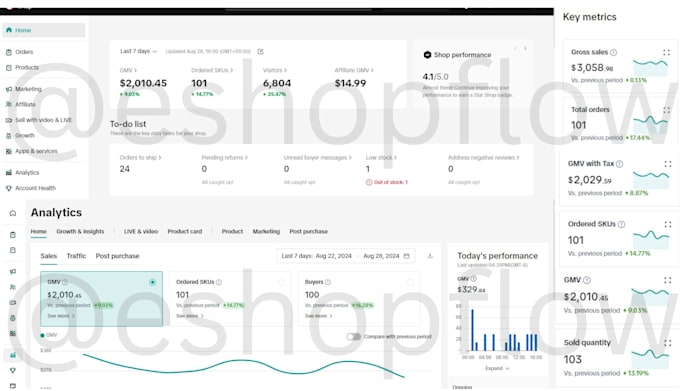Image resolution: width=680 pixels, height=391 pixels.
Task: Switch to the Traffic sub-tab
Action: pos(76,256)
